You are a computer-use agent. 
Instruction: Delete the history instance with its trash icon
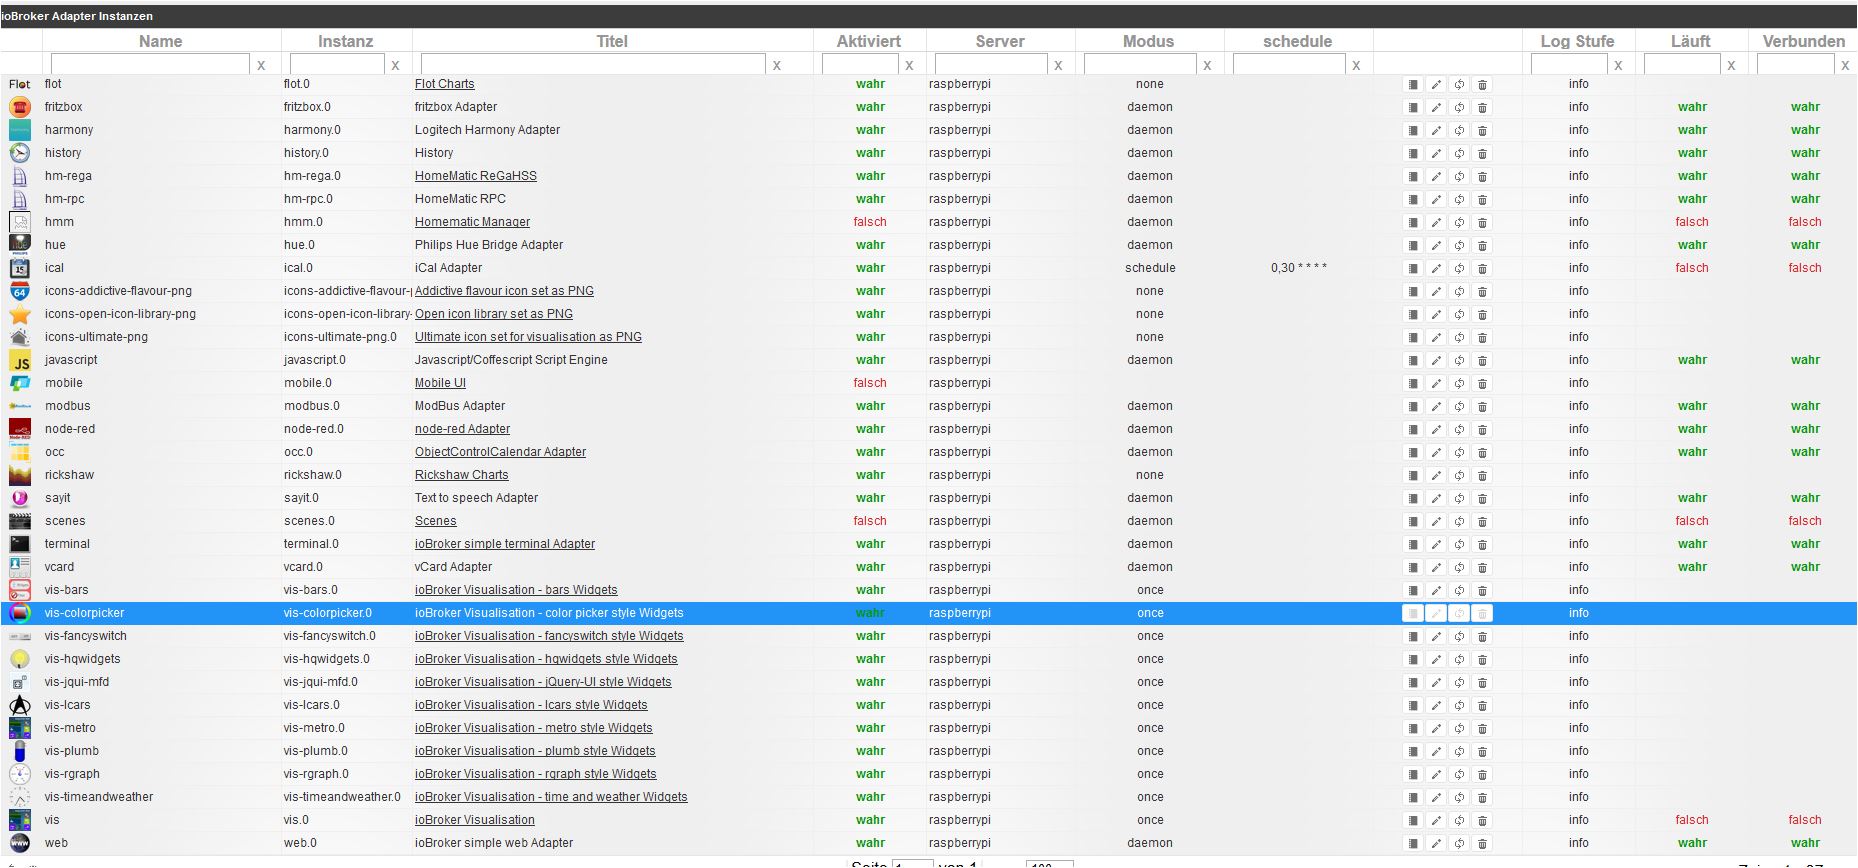pos(1482,154)
